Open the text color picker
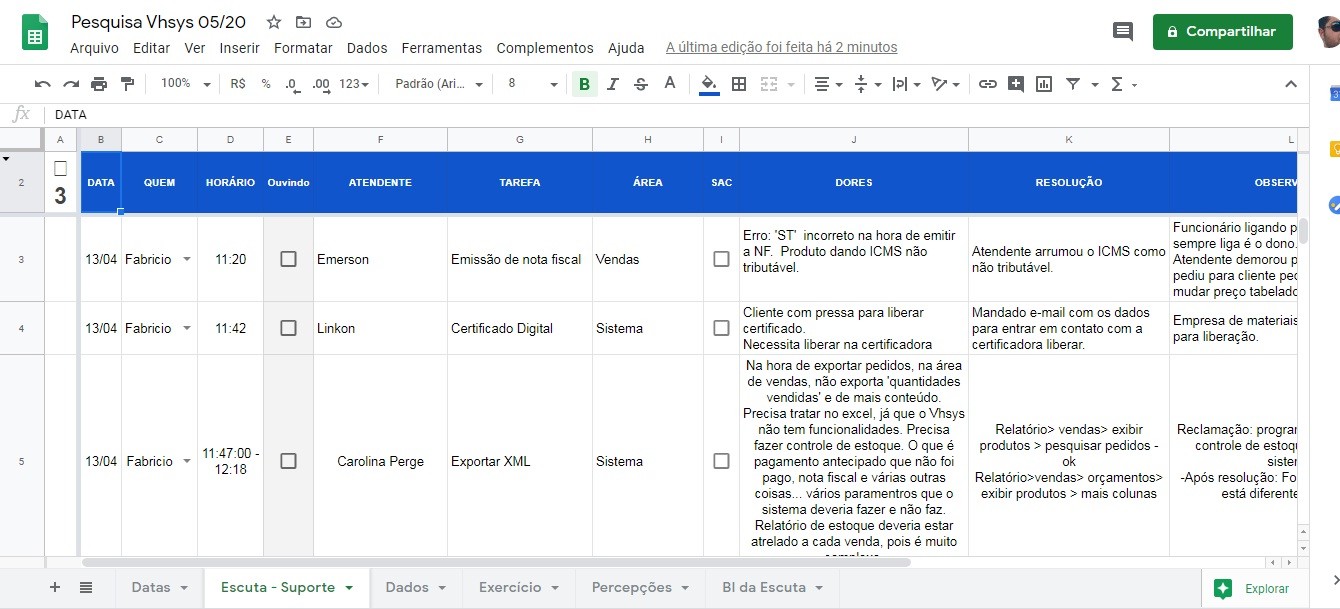The image size is (1340, 609). (670, 84)
